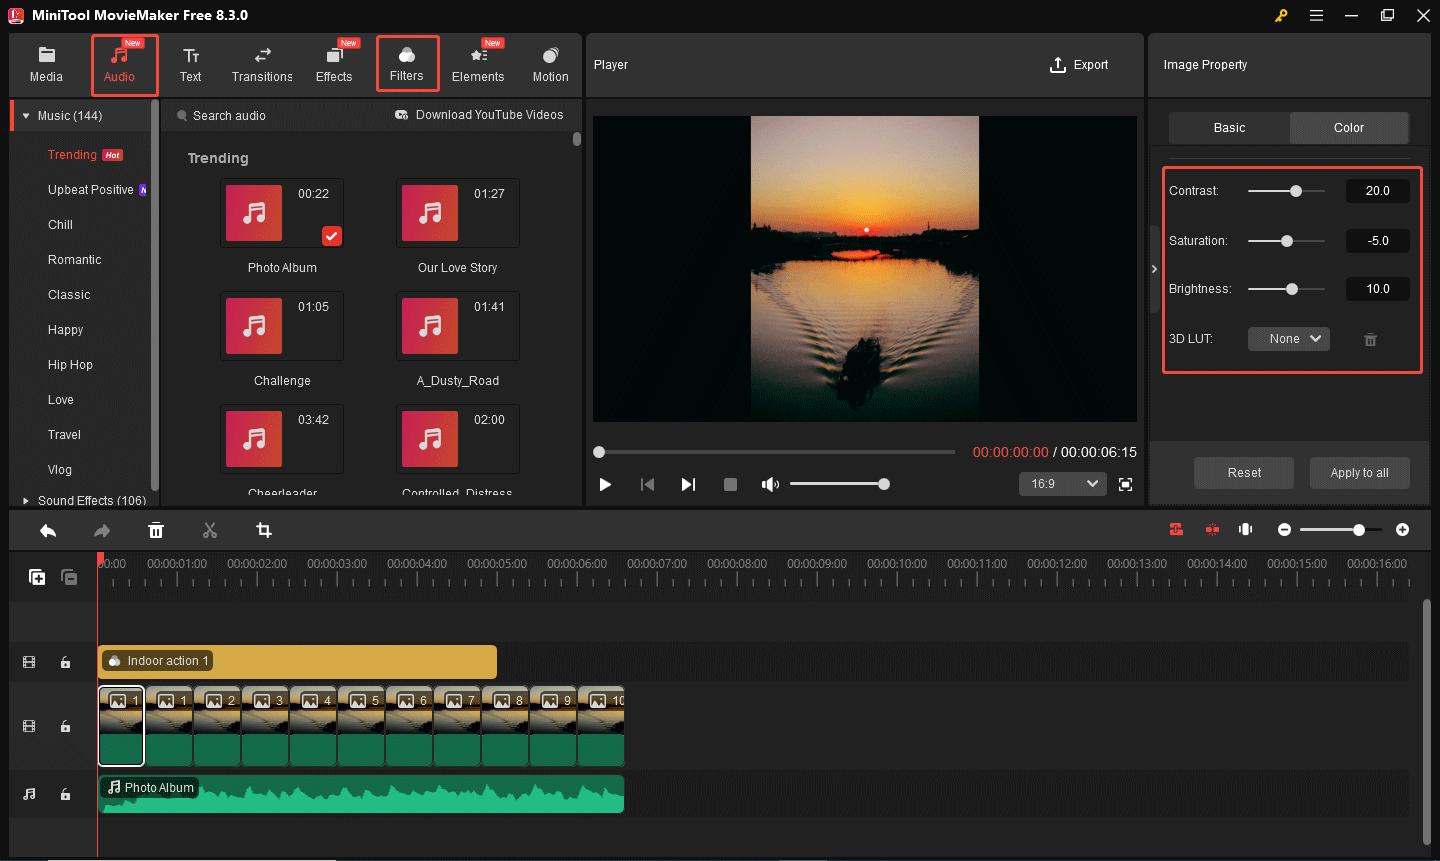Adjust the Contrast slider
Image resolution: width=1440 pixels, height=861 pixels.
(x=1286, y=191)
